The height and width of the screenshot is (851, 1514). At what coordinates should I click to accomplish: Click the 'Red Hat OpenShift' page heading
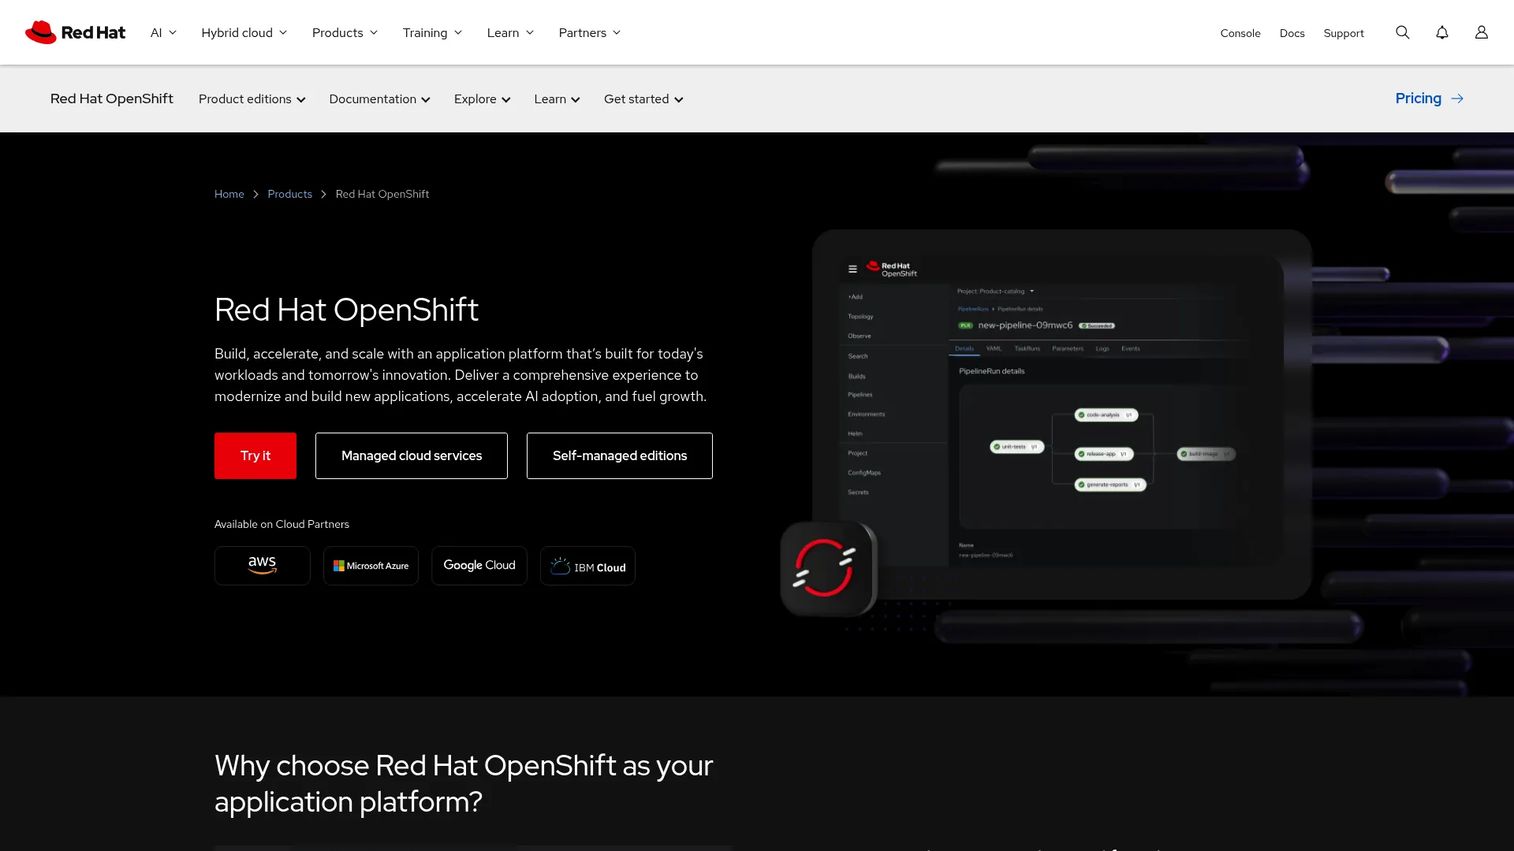pos(346,310)
